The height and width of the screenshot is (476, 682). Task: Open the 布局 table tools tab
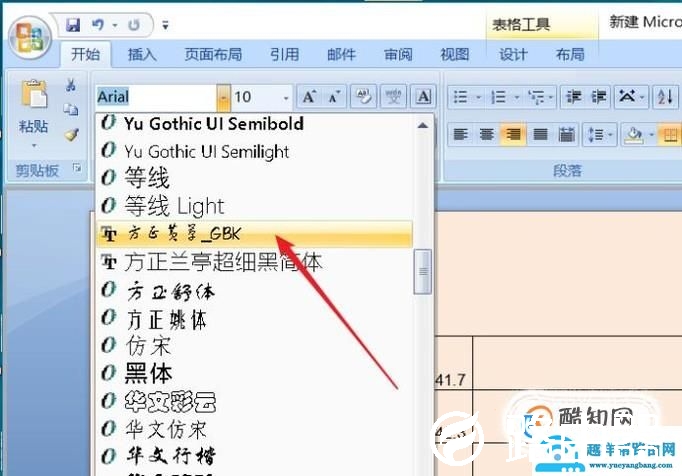click(x=570, y=54)
